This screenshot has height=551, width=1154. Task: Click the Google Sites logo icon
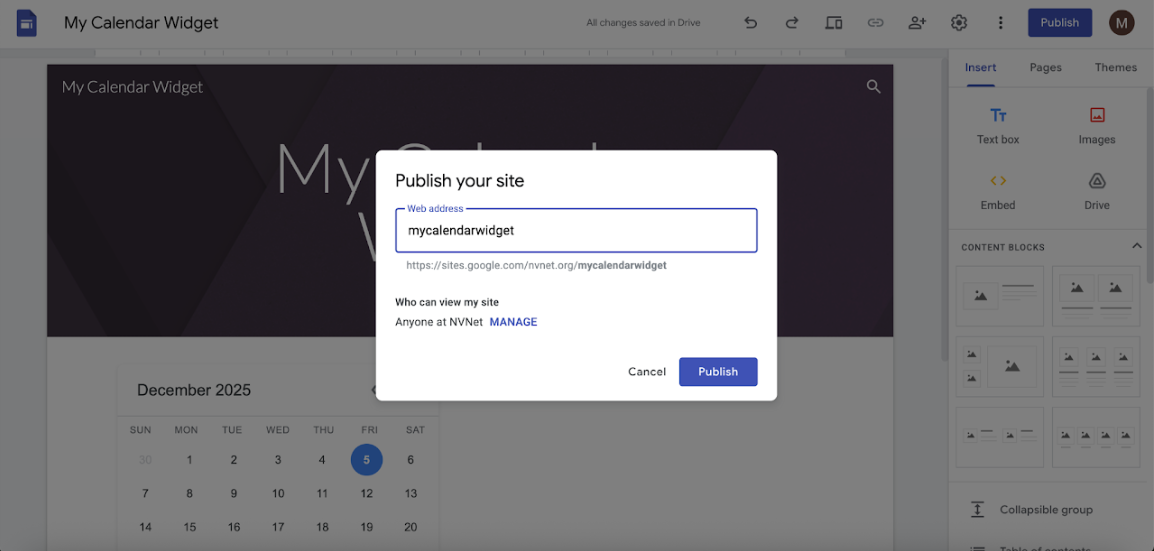pyautogui.click(x=27, y=23)
